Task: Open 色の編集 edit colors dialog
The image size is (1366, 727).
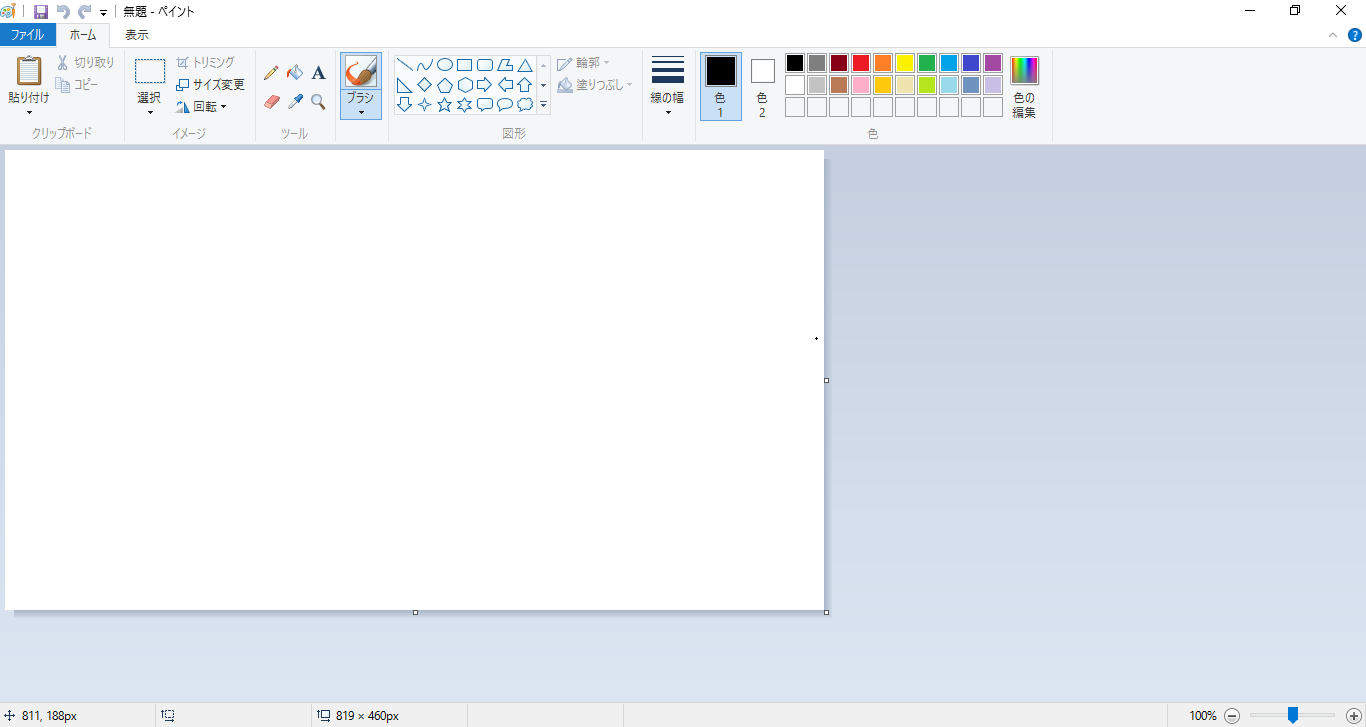Action: (1024, 87)
